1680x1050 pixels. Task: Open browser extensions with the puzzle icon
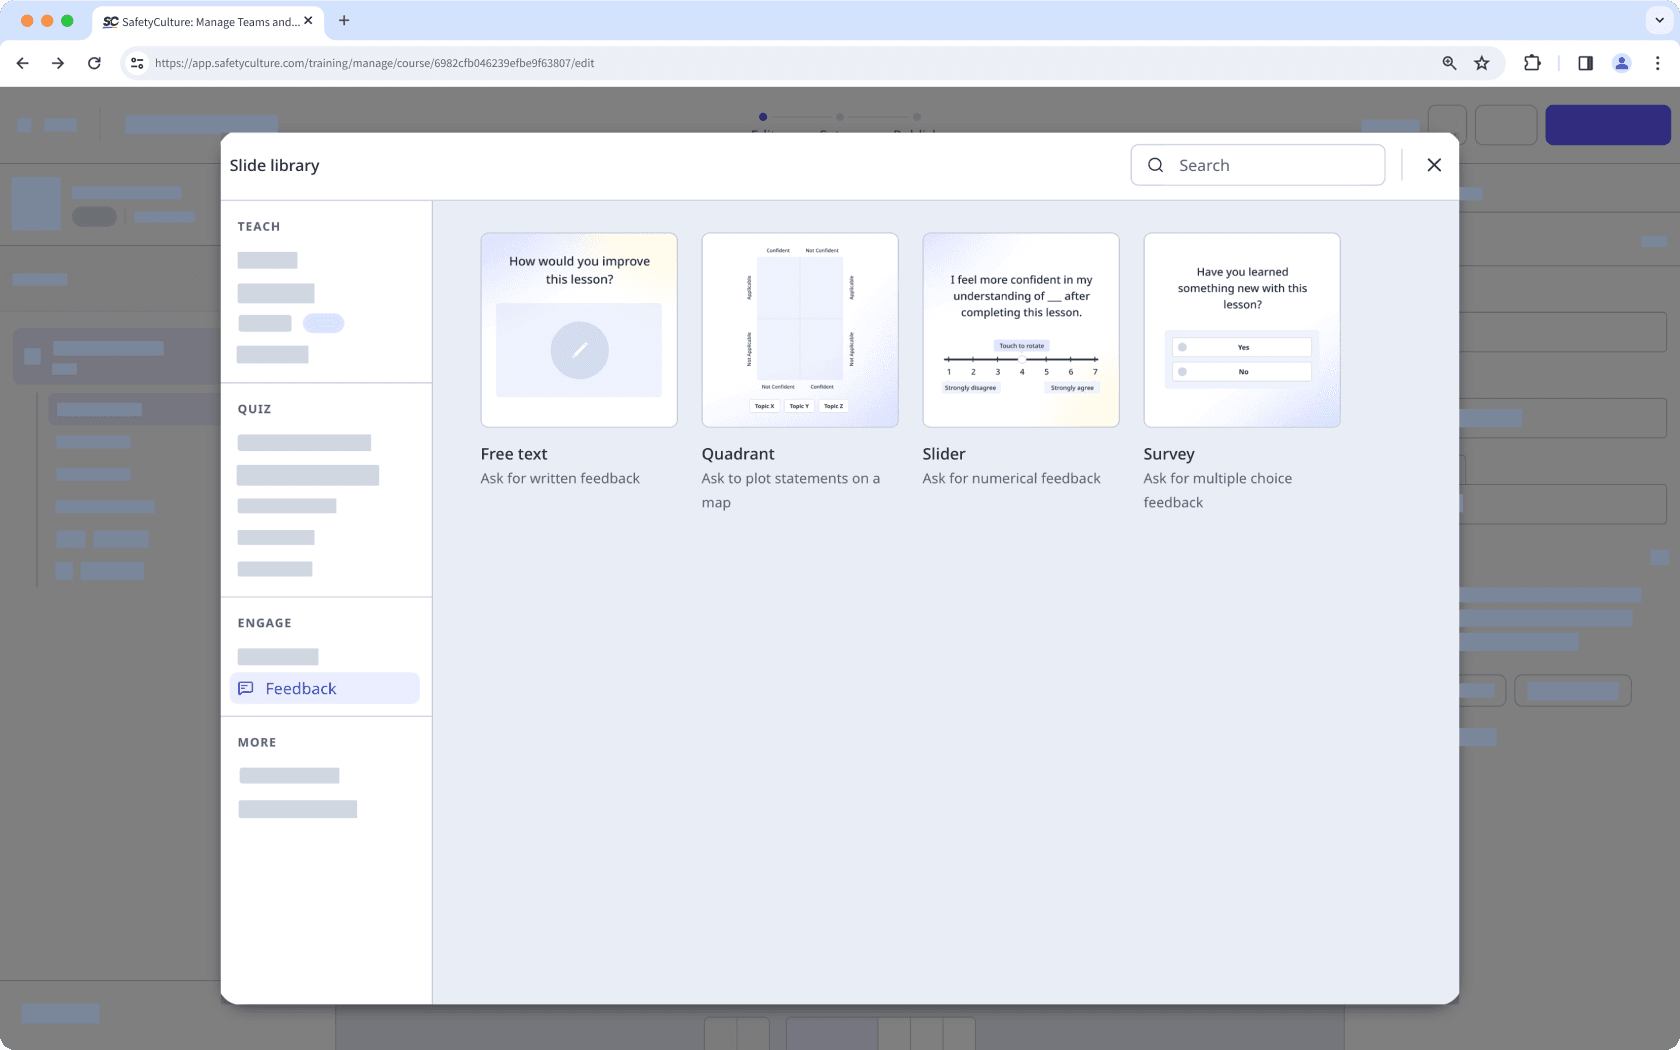pyautogui.click(x=1532, y=62)
